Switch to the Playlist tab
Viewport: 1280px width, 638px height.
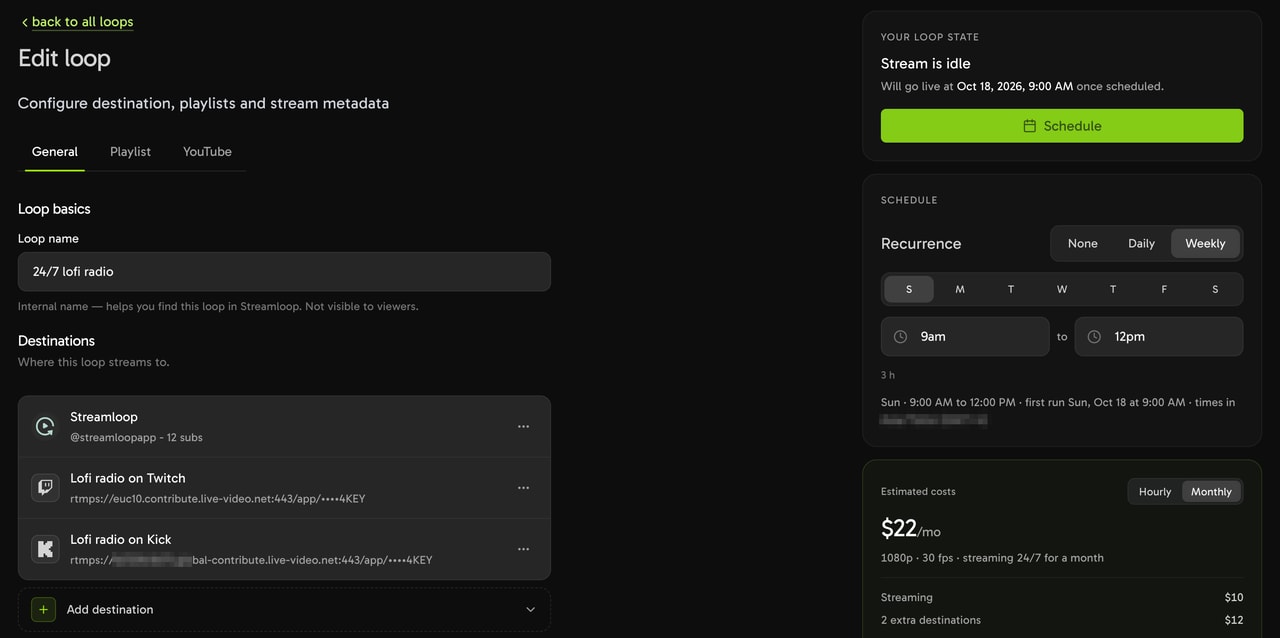(x=130, y=152)
